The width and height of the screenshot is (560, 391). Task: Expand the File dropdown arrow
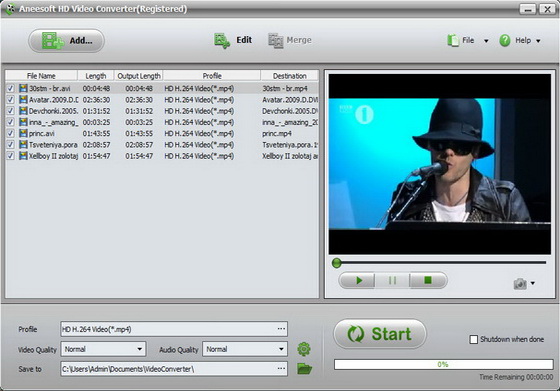click(486, 41)
